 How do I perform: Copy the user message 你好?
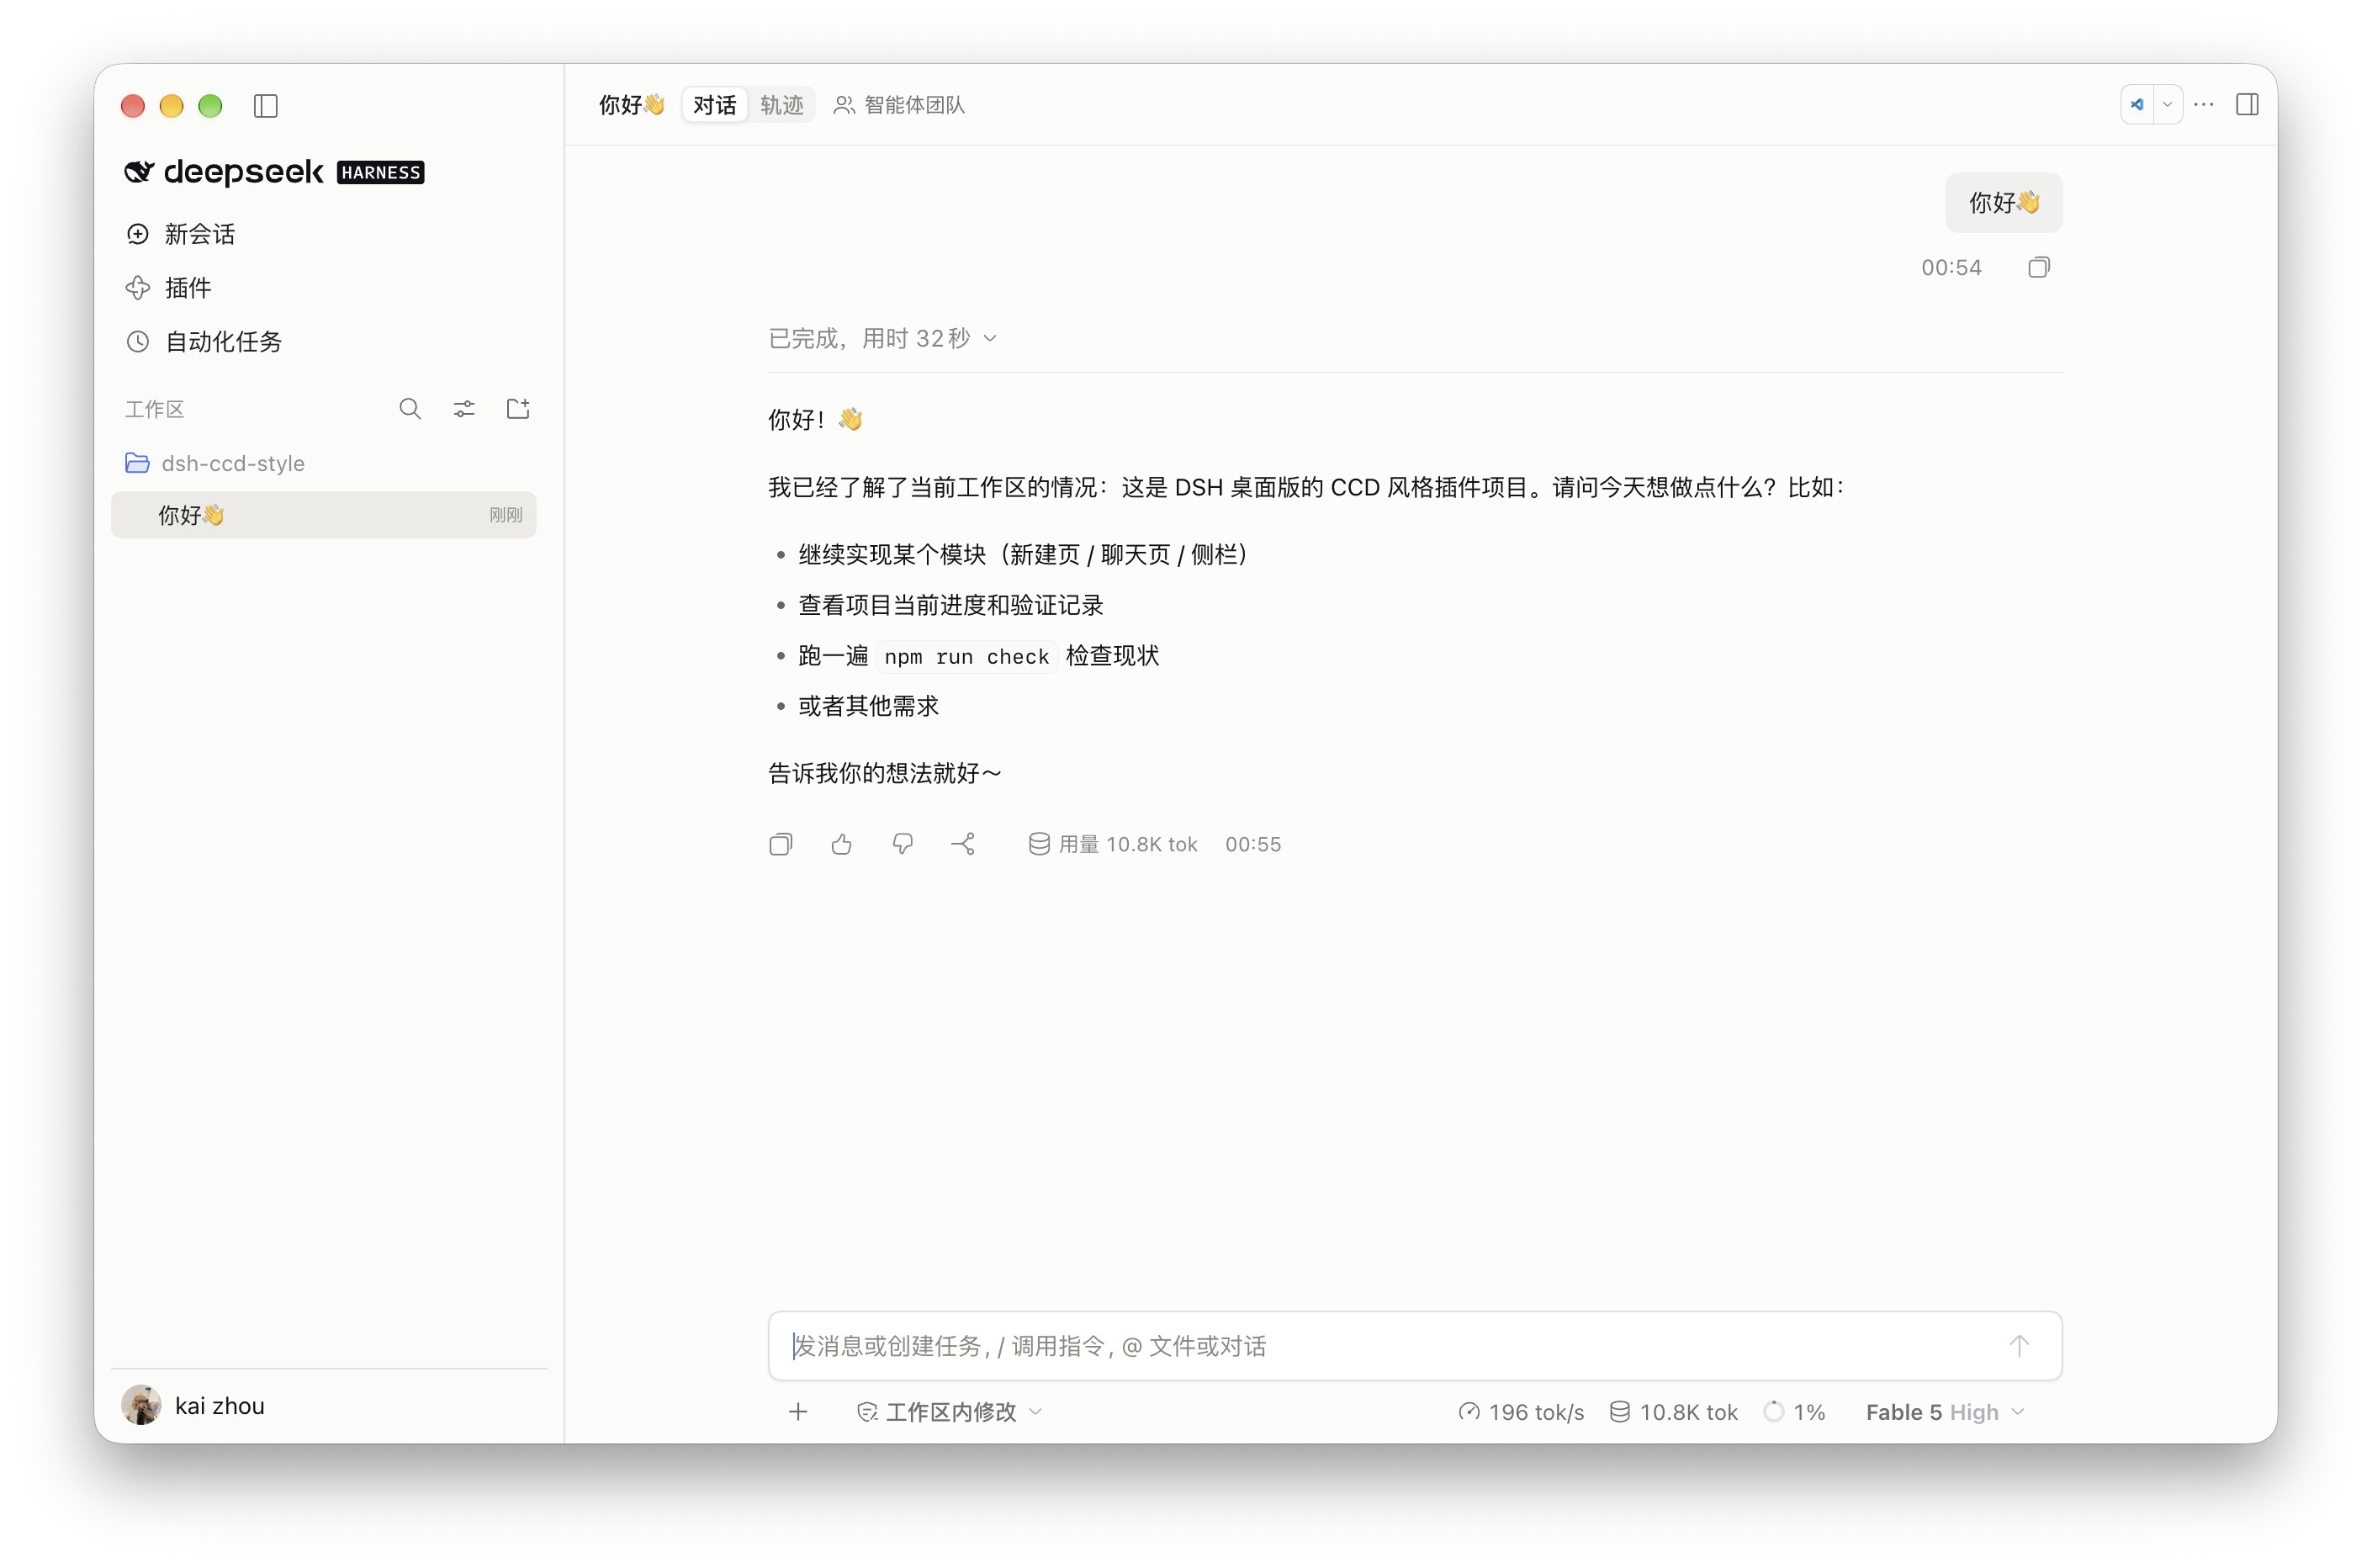(2038, 267)
